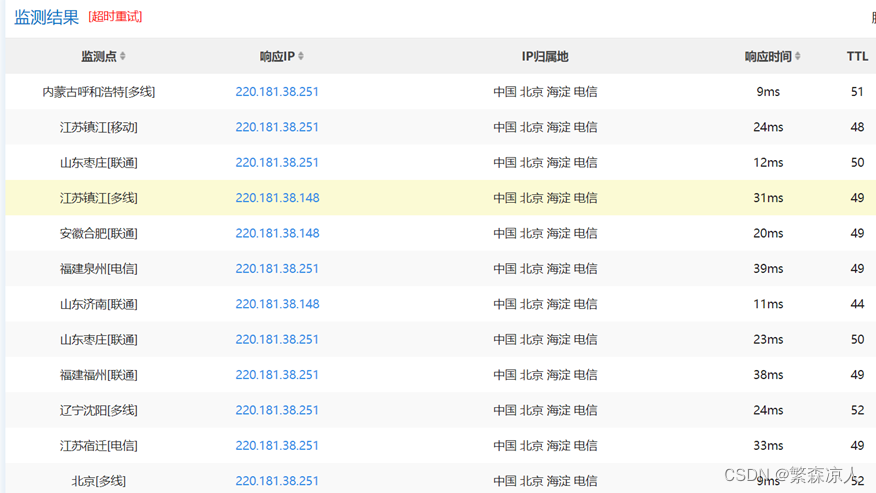Open IP link in 福建福州[联通] row

pyautogui.click(x=277, y=375)
